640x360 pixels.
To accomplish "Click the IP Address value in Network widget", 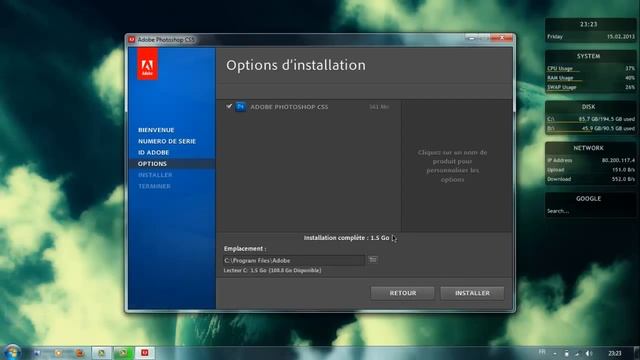I will pos(618,160).
